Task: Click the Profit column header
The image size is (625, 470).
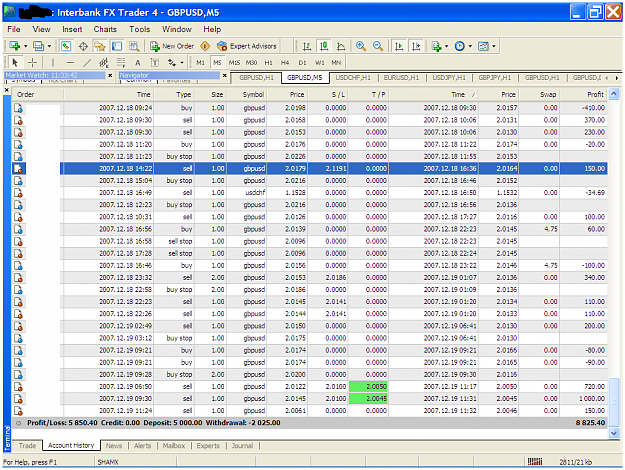Action: [x=583, y=94]
